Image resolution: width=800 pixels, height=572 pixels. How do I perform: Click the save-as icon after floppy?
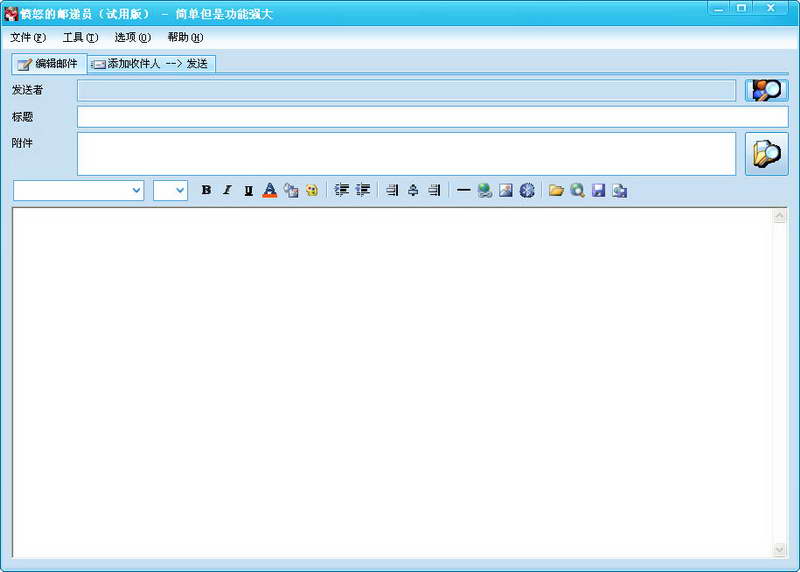619,190
